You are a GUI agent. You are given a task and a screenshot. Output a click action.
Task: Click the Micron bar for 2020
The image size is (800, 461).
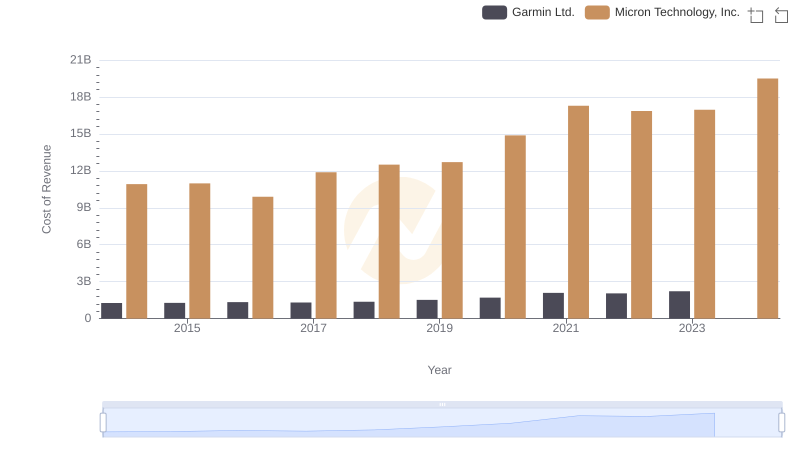[x=515, y=227]
